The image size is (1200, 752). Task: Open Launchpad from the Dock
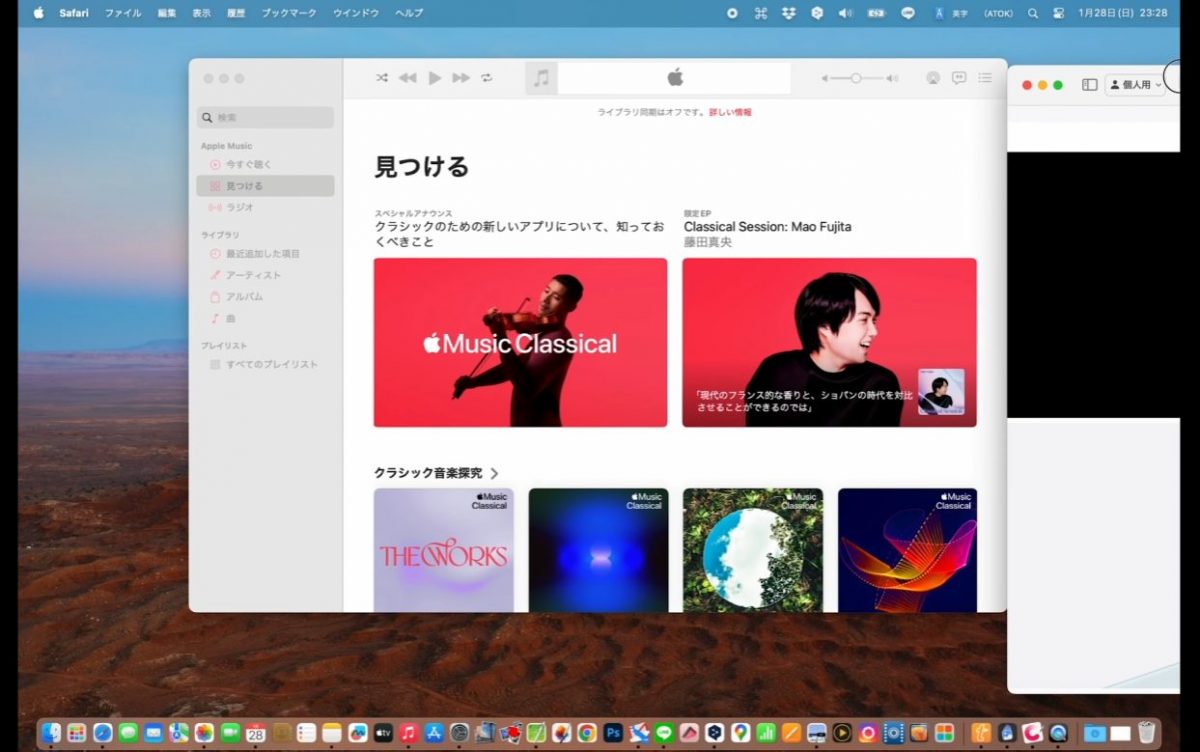(x=77, y=733)
